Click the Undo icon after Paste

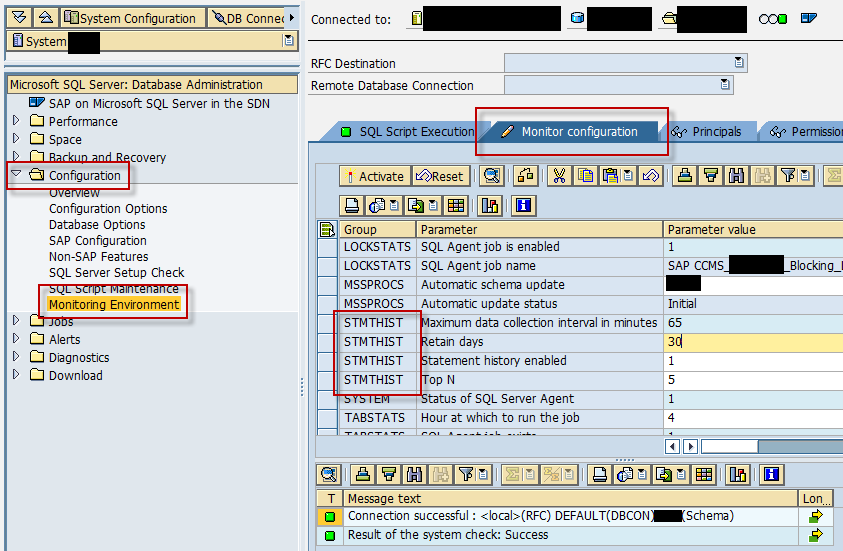650,176
